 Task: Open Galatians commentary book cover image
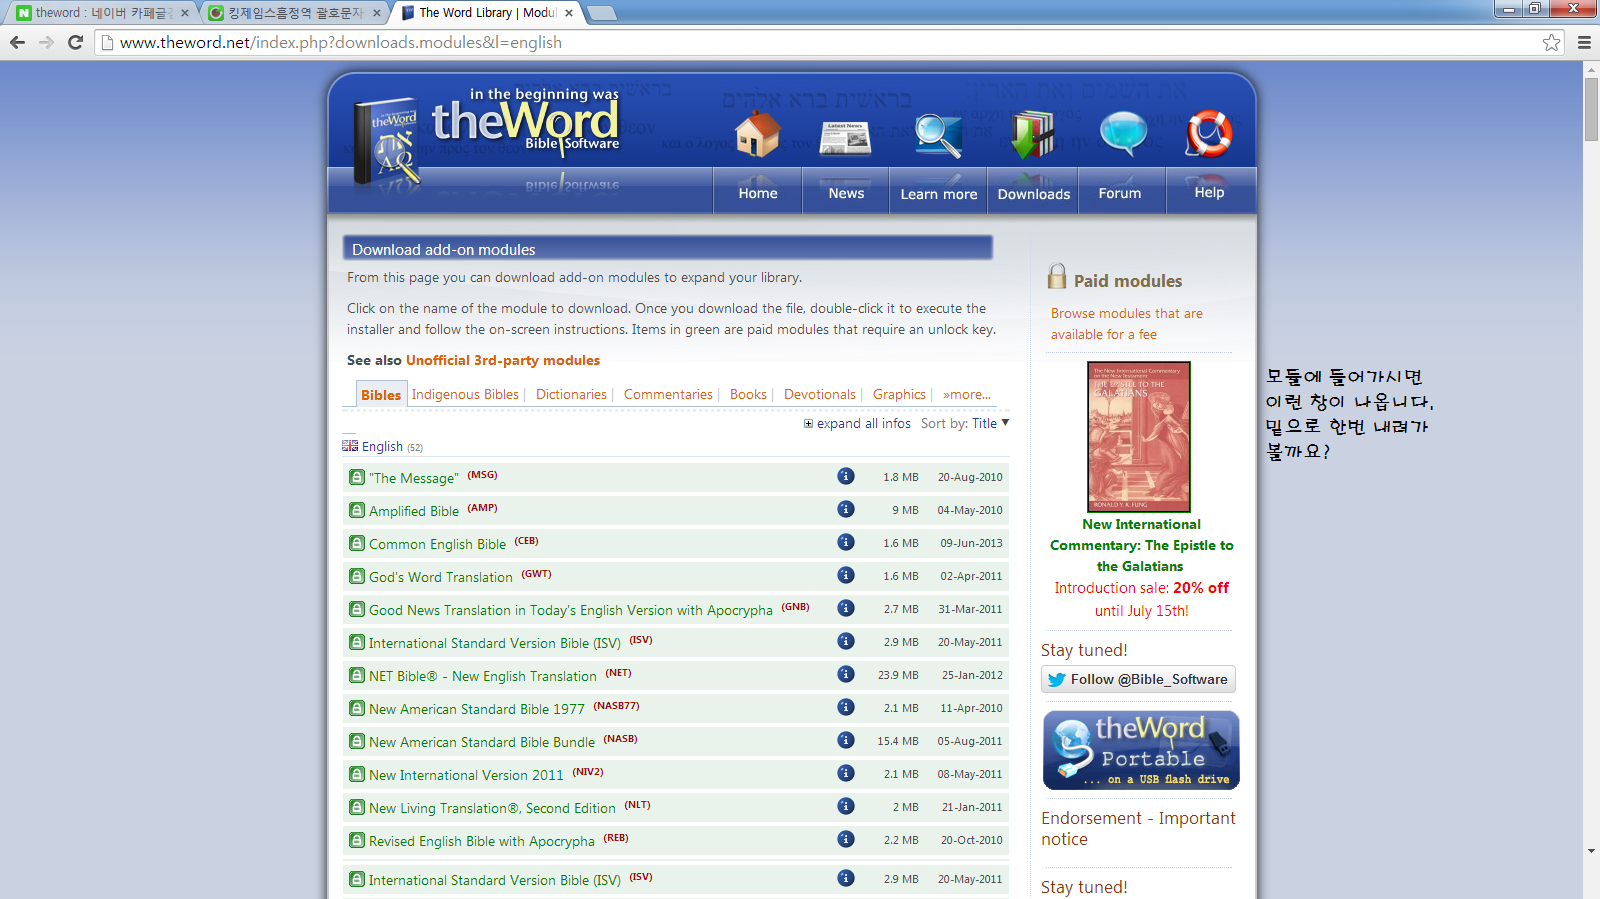point(1139,437)
